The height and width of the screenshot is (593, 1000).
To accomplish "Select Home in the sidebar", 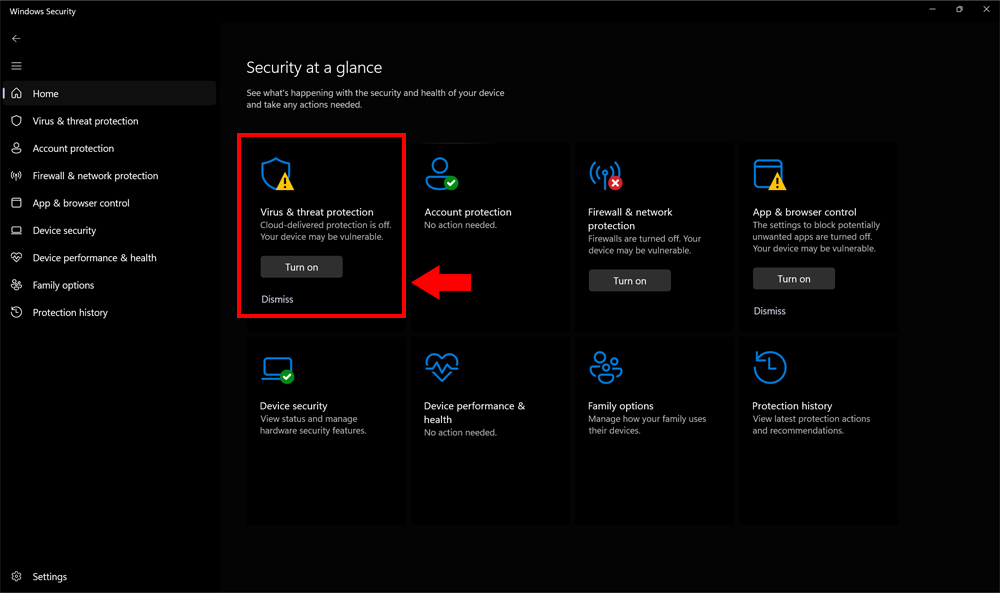I will (46, 94).
